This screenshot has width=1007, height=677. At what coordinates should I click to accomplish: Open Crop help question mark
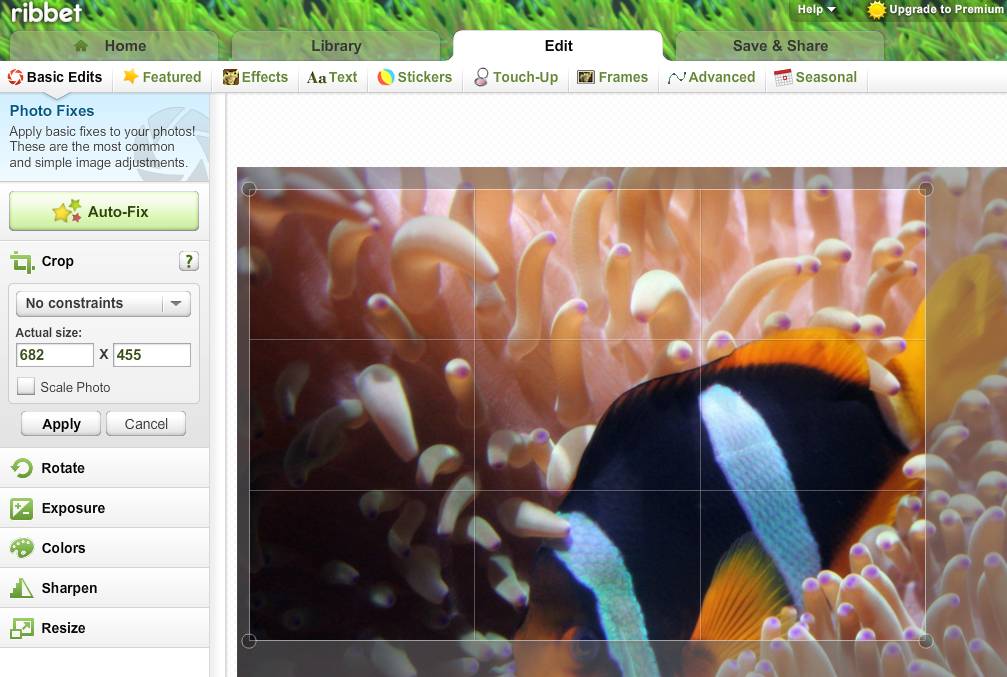188,261
